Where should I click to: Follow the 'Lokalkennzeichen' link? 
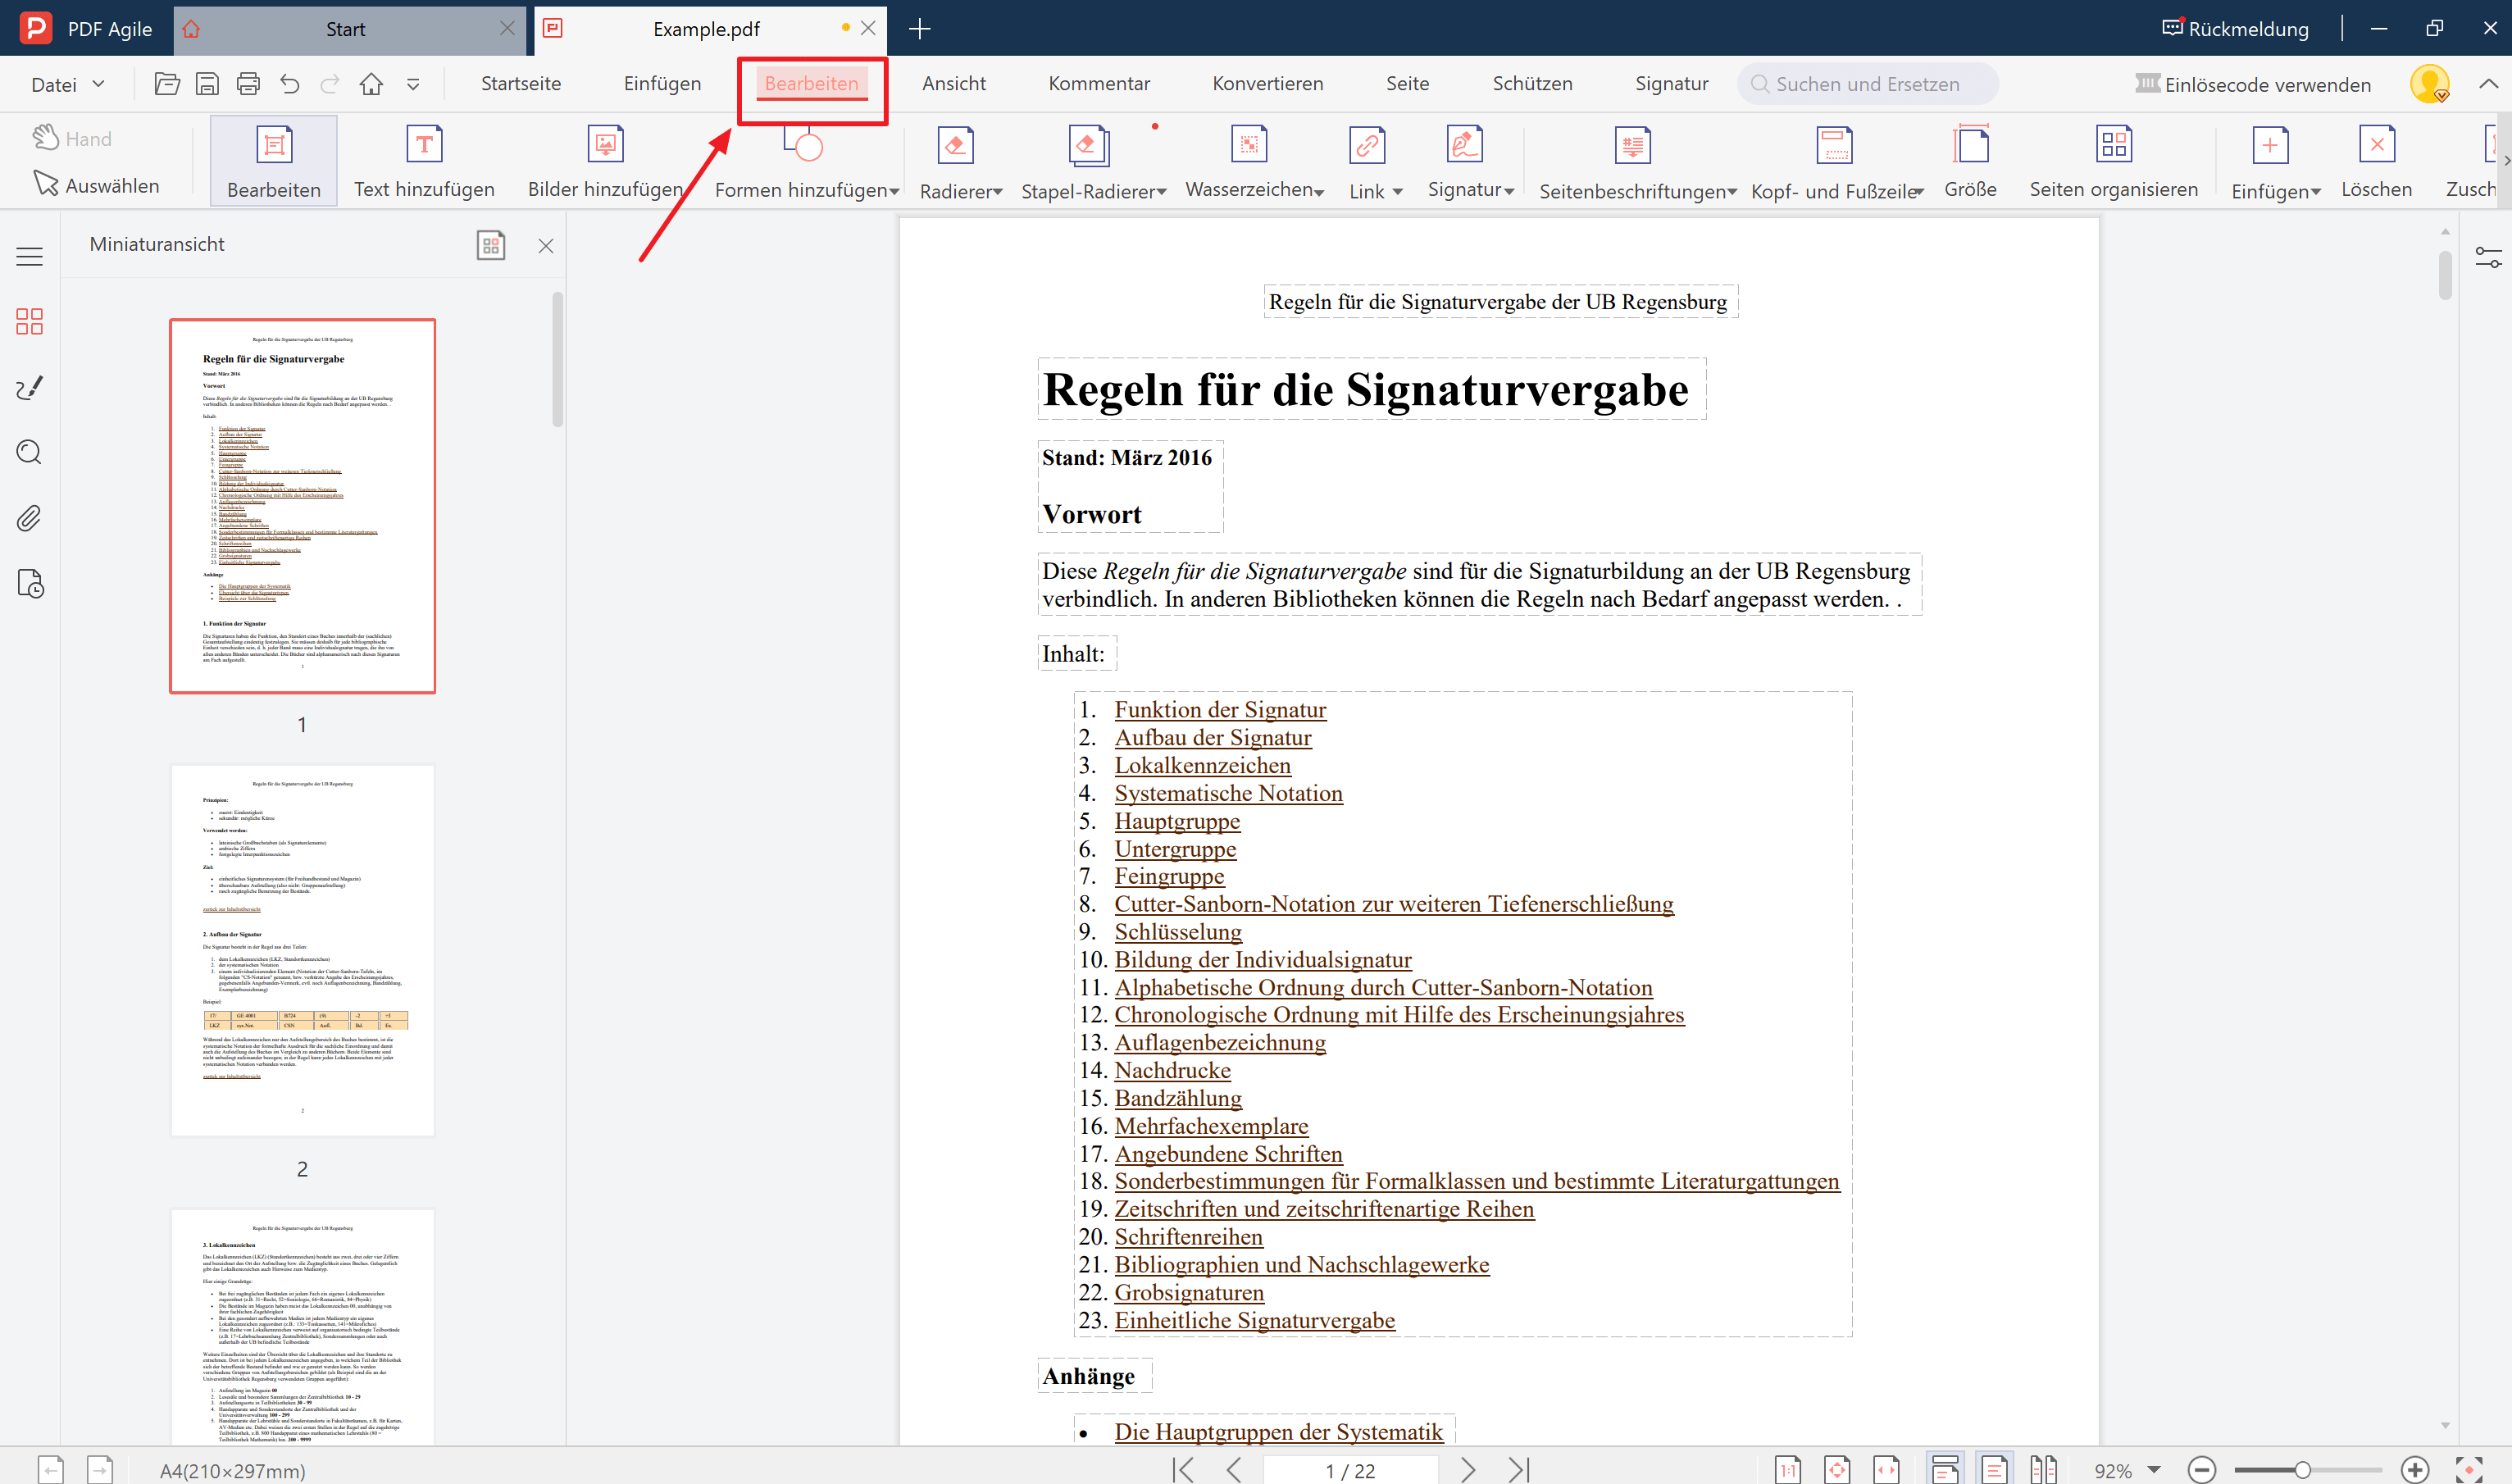[x=1202, y=766]
